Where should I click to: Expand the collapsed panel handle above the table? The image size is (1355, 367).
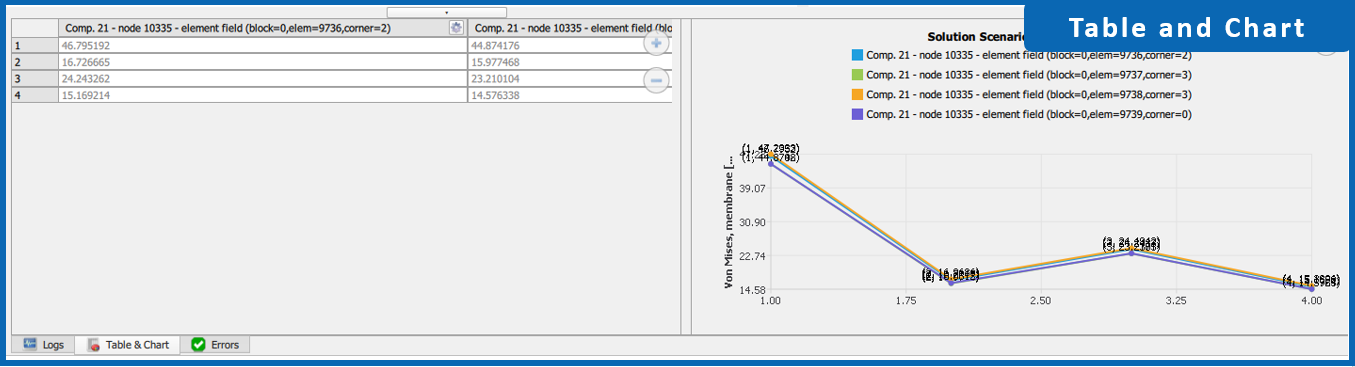(447, 13)
